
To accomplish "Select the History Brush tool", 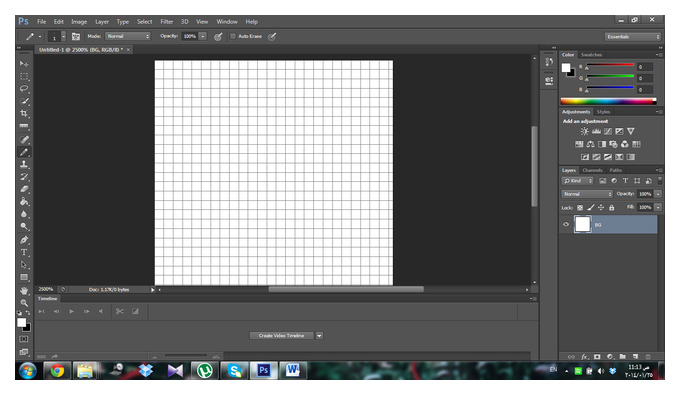I will click(x=24, y=177).
